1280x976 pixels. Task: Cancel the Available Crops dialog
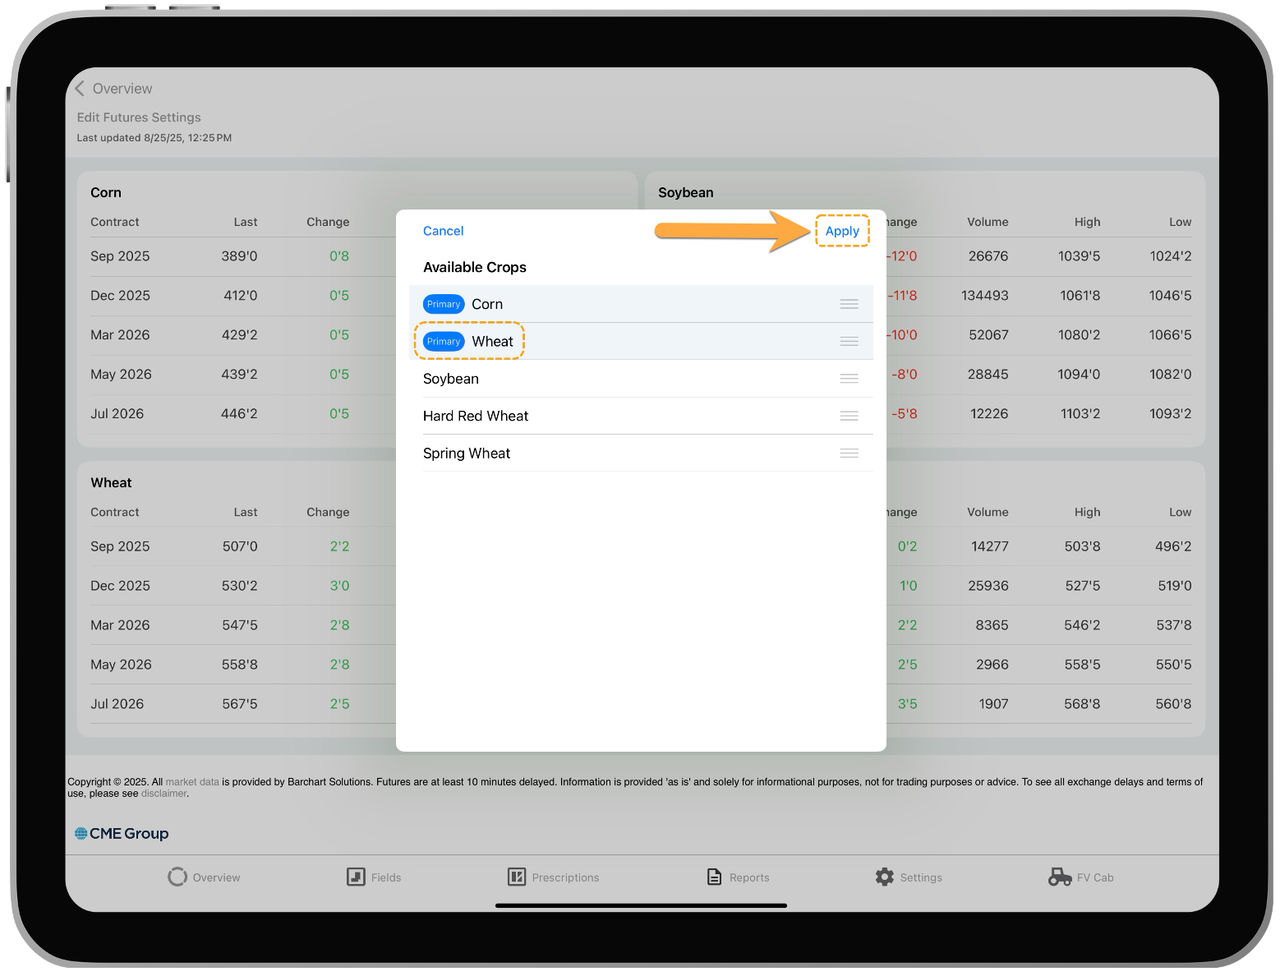click(443, 231)
